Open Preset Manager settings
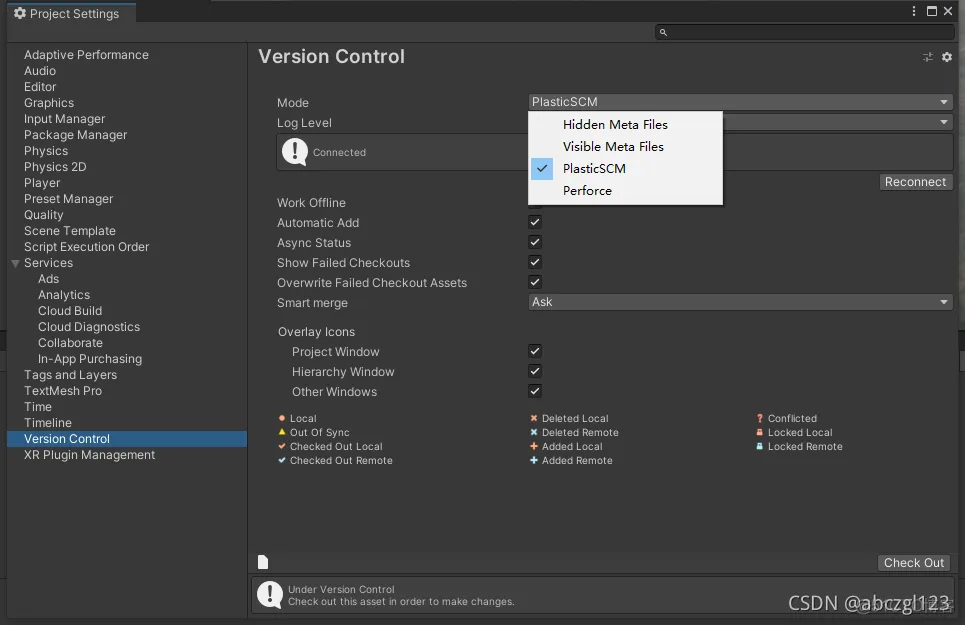Screen dimensions: 965x625 coord(69,199)
